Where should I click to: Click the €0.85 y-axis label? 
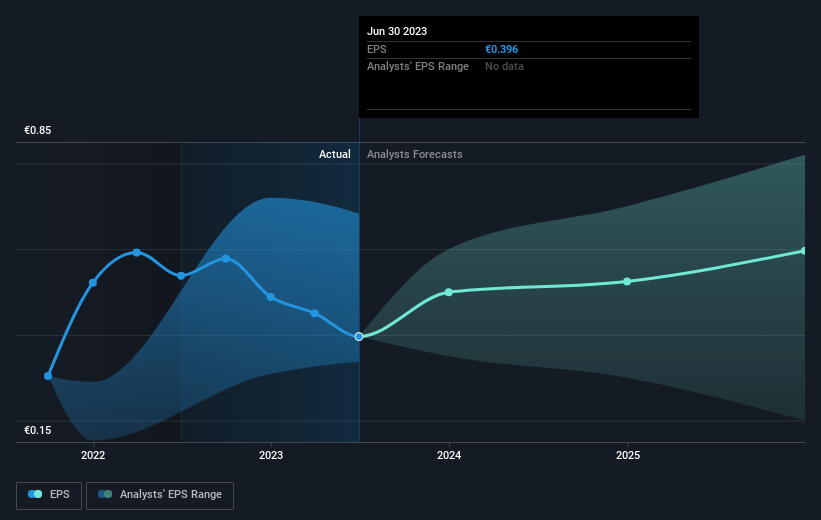coord(38,130)
